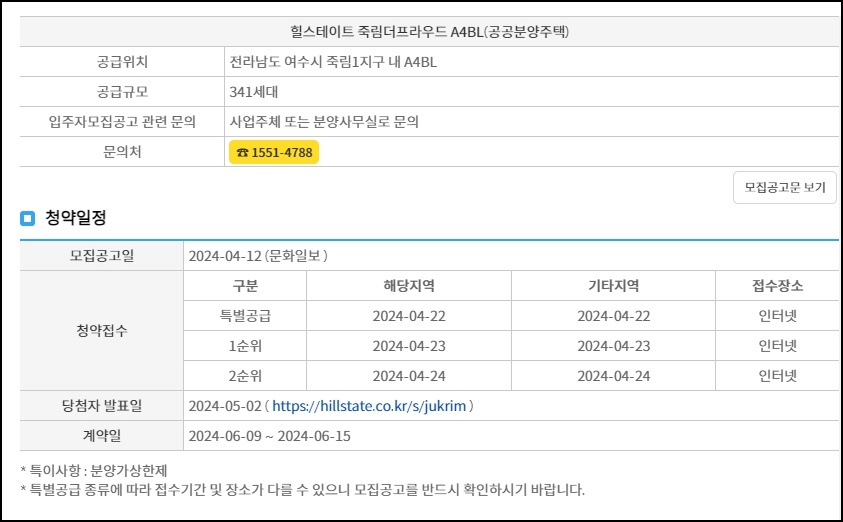843x522 pixels.
Task: Click 2024-04-22 in the 기타지역 column
Action: click(x=613, y=316)
